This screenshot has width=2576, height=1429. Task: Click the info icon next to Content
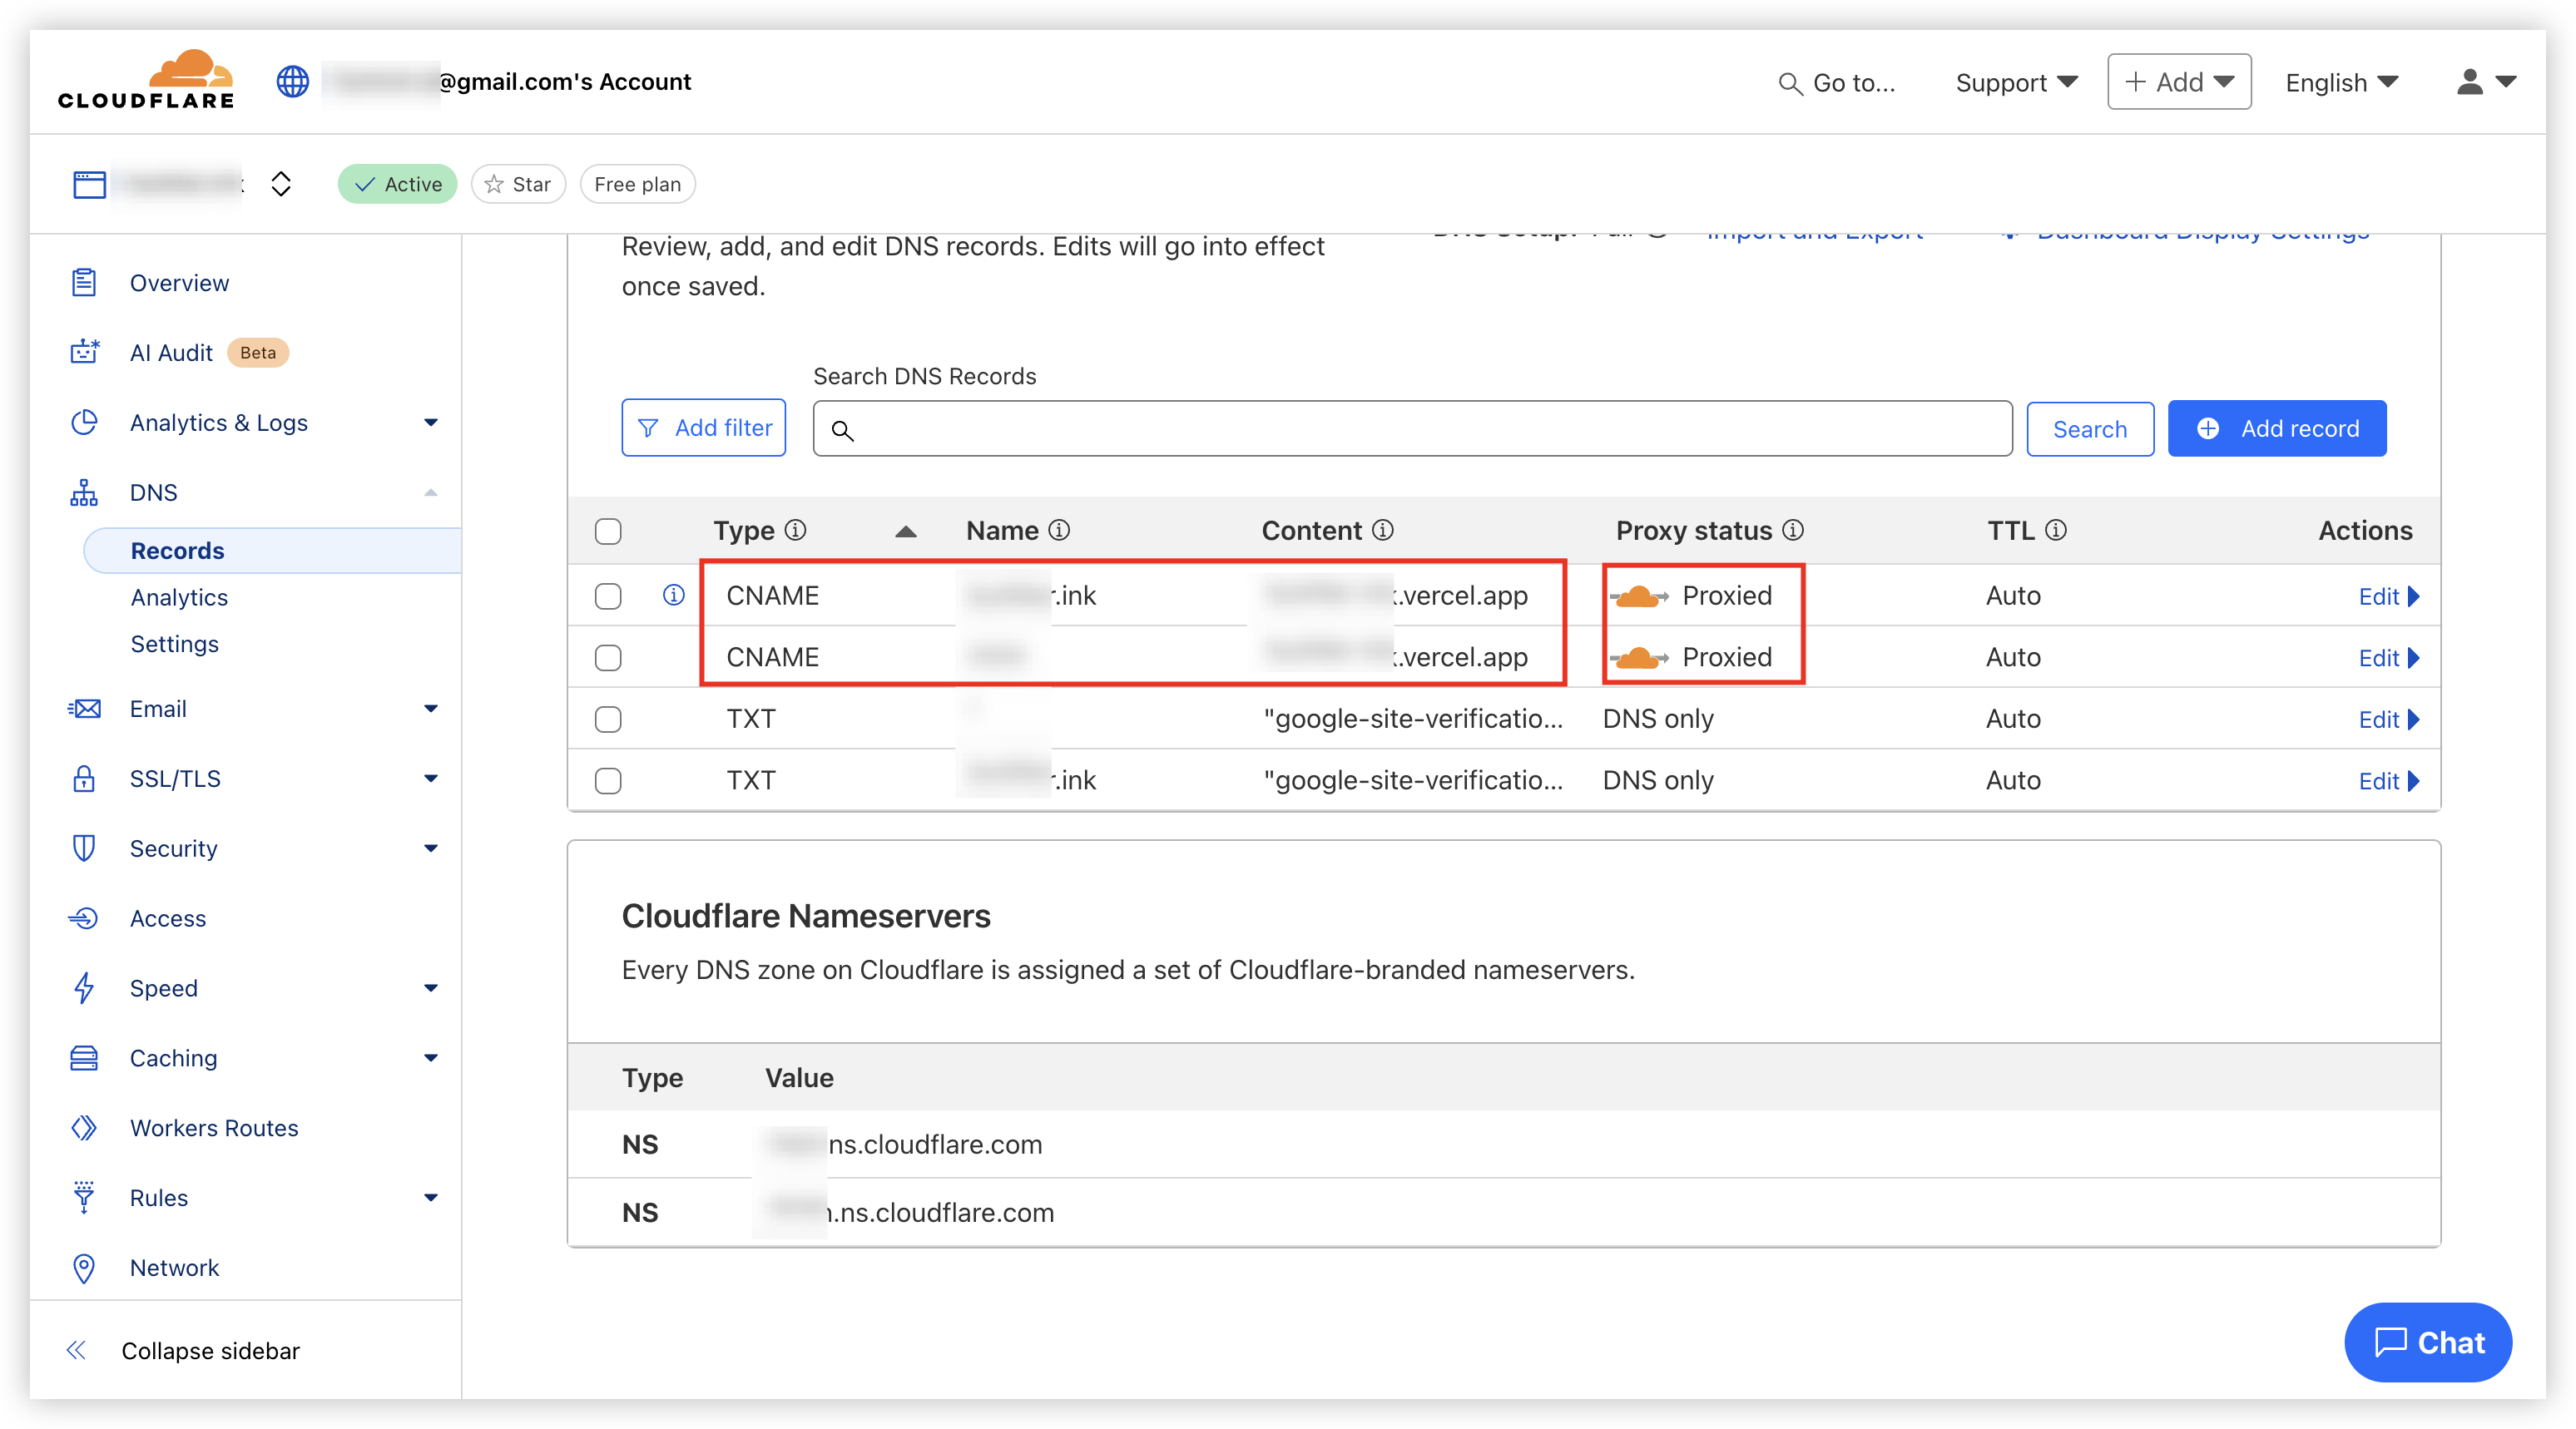click(1383, 530)
